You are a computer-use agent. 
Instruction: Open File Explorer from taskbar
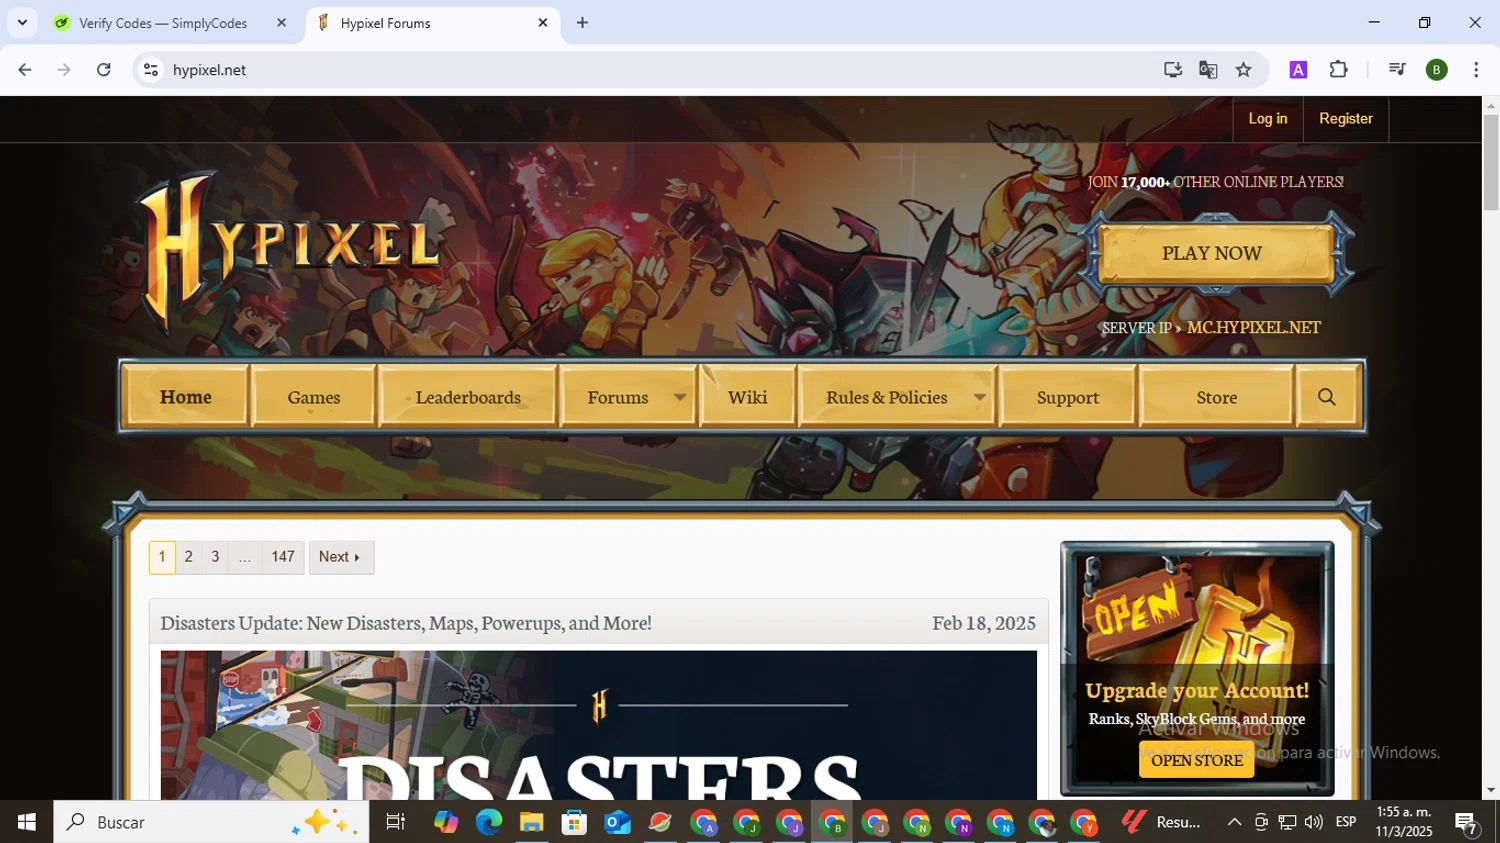click(531, 822)
